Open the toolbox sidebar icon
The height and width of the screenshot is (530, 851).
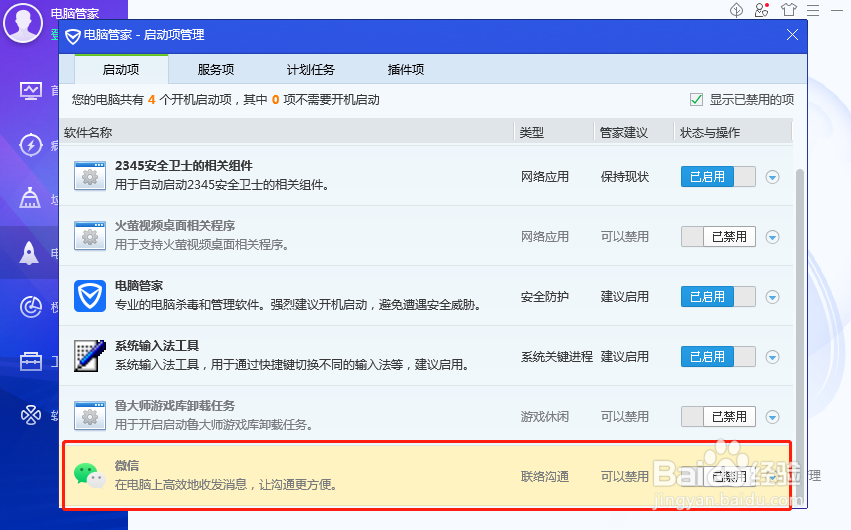tap(30, 361)
